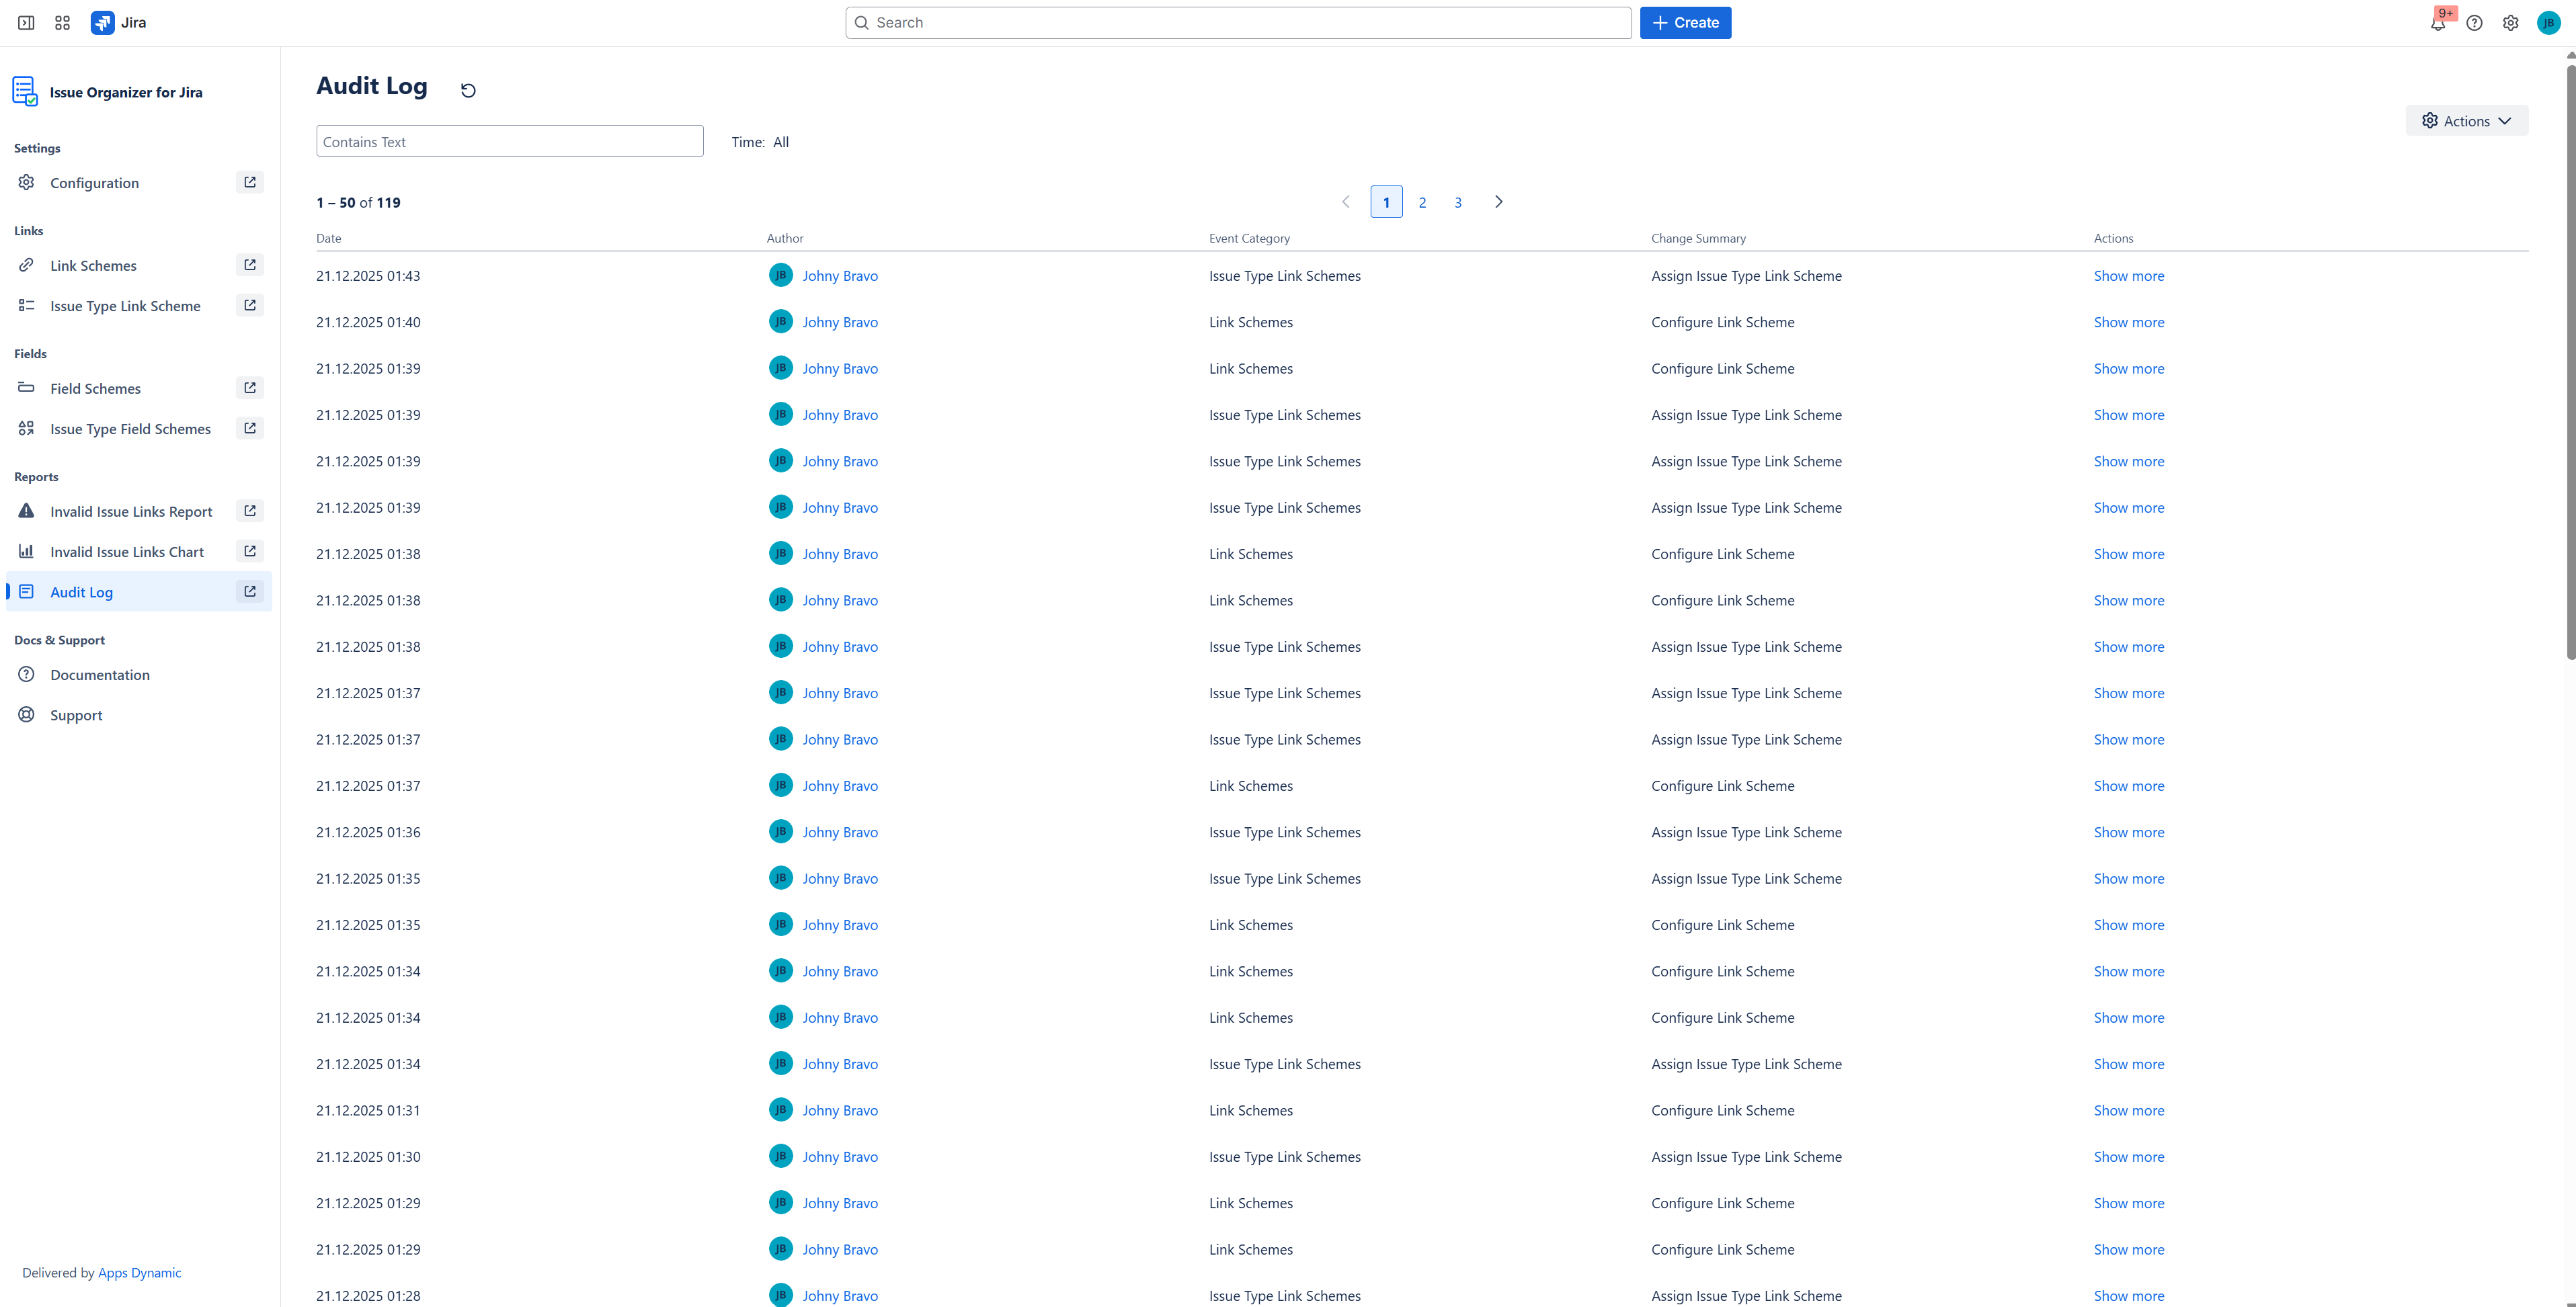The width and height of the screenshot is (2576, 1307).
Task: Focus the Contains Text filter field
Action: tap(509, 142)
